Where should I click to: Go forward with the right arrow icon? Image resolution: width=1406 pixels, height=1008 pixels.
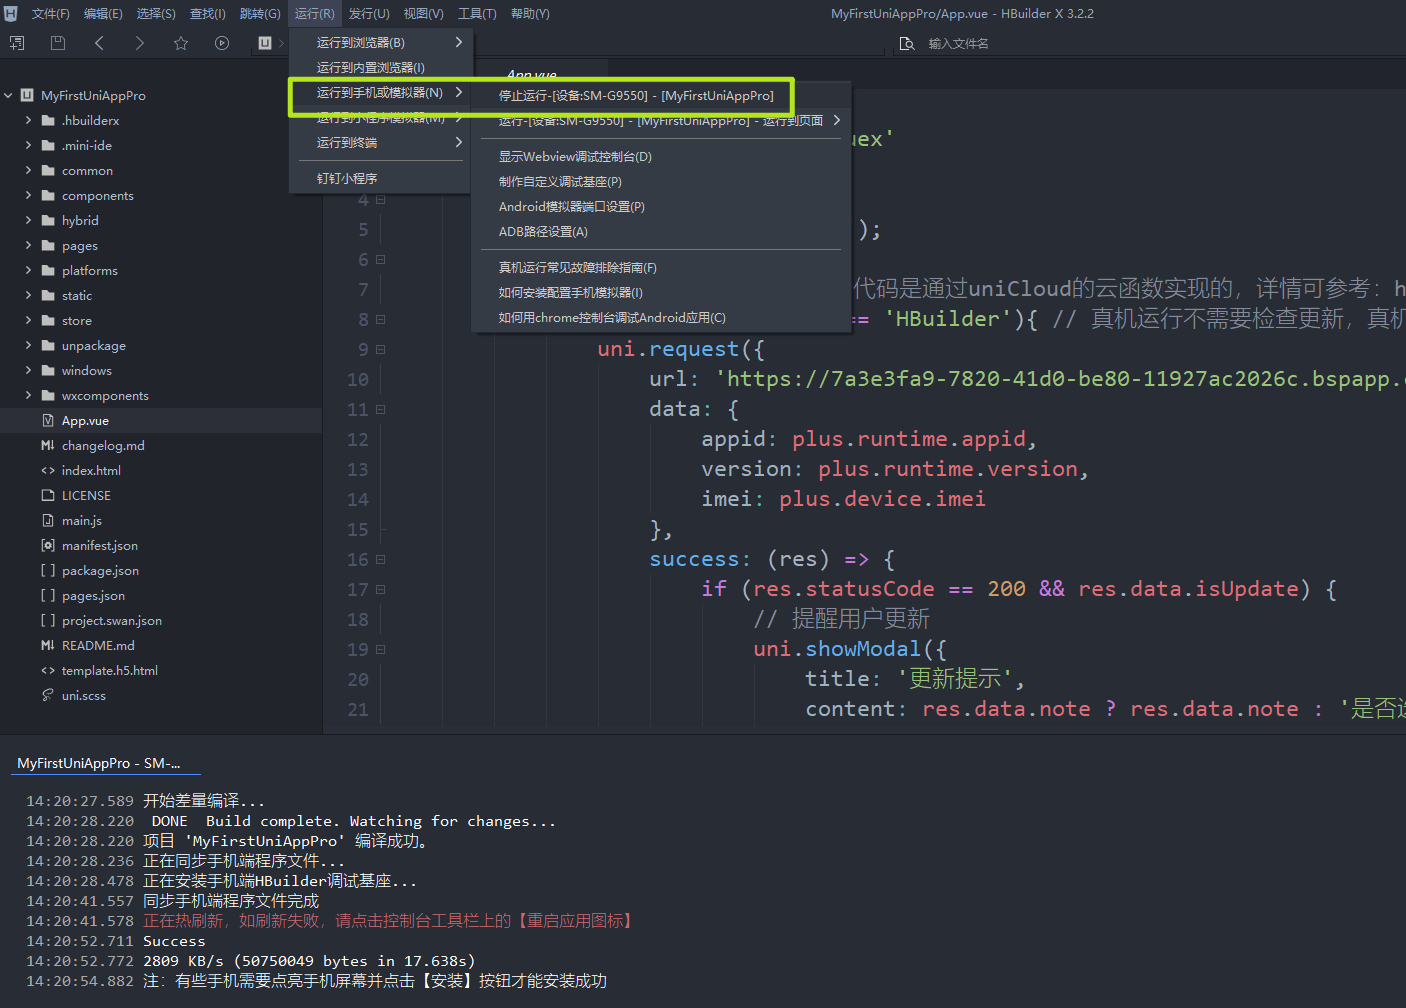tap(139, 43)
